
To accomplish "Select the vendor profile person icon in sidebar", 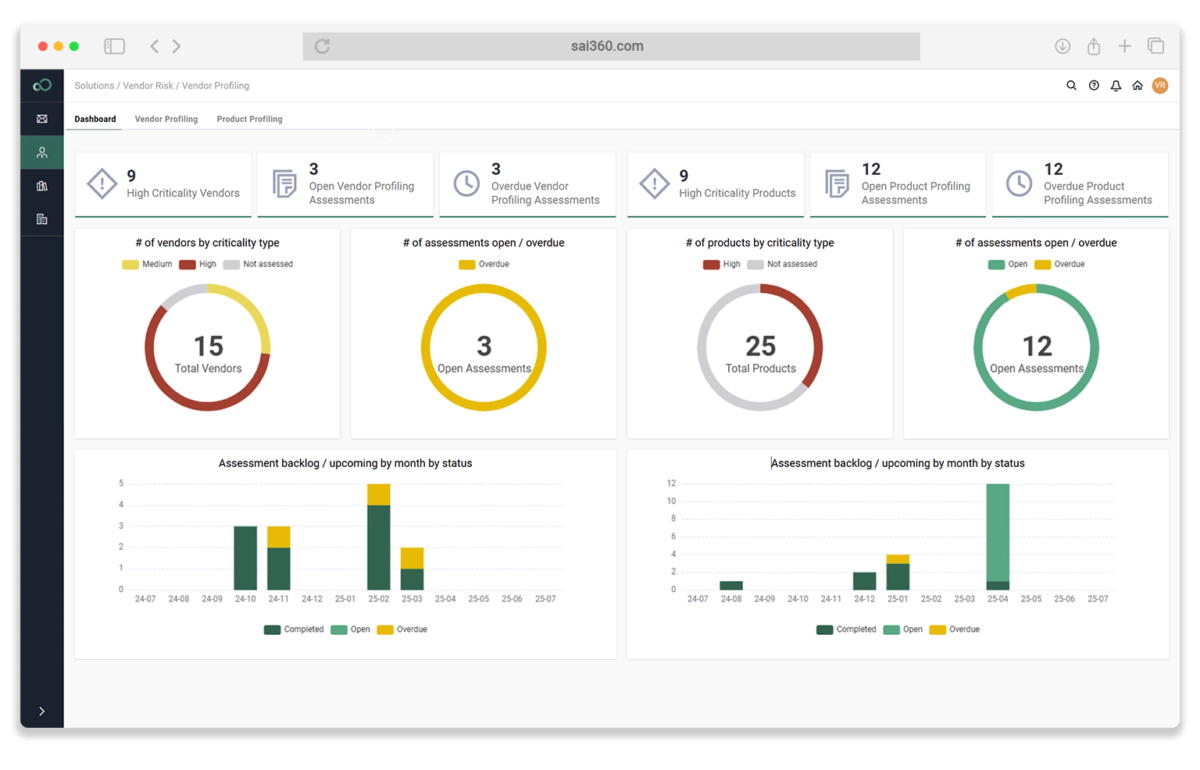I will [x=41, y=152].
